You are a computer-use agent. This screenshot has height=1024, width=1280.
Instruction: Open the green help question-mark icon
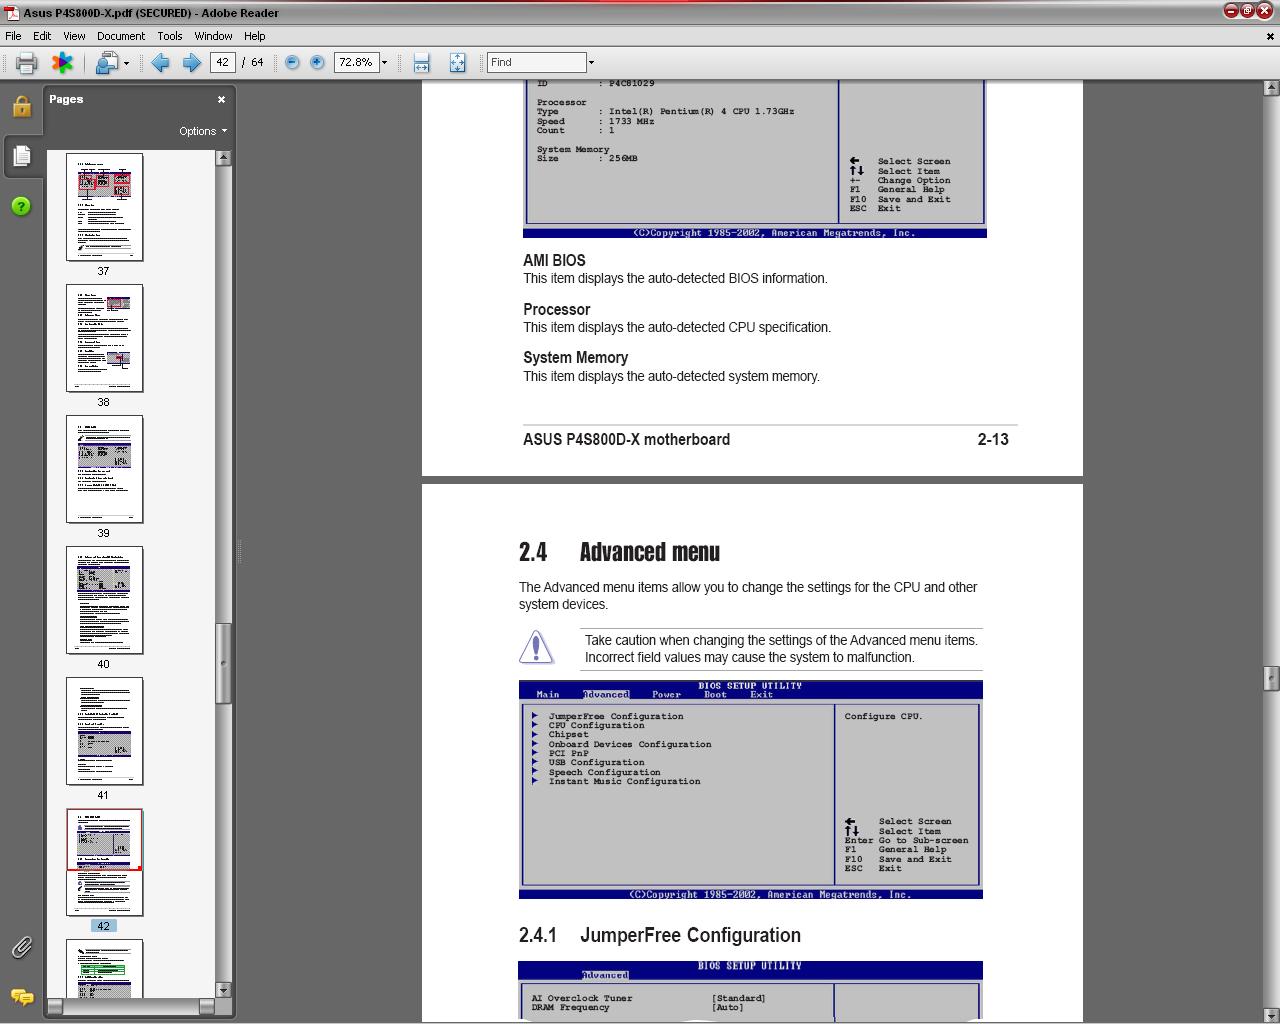click(21, 206)
